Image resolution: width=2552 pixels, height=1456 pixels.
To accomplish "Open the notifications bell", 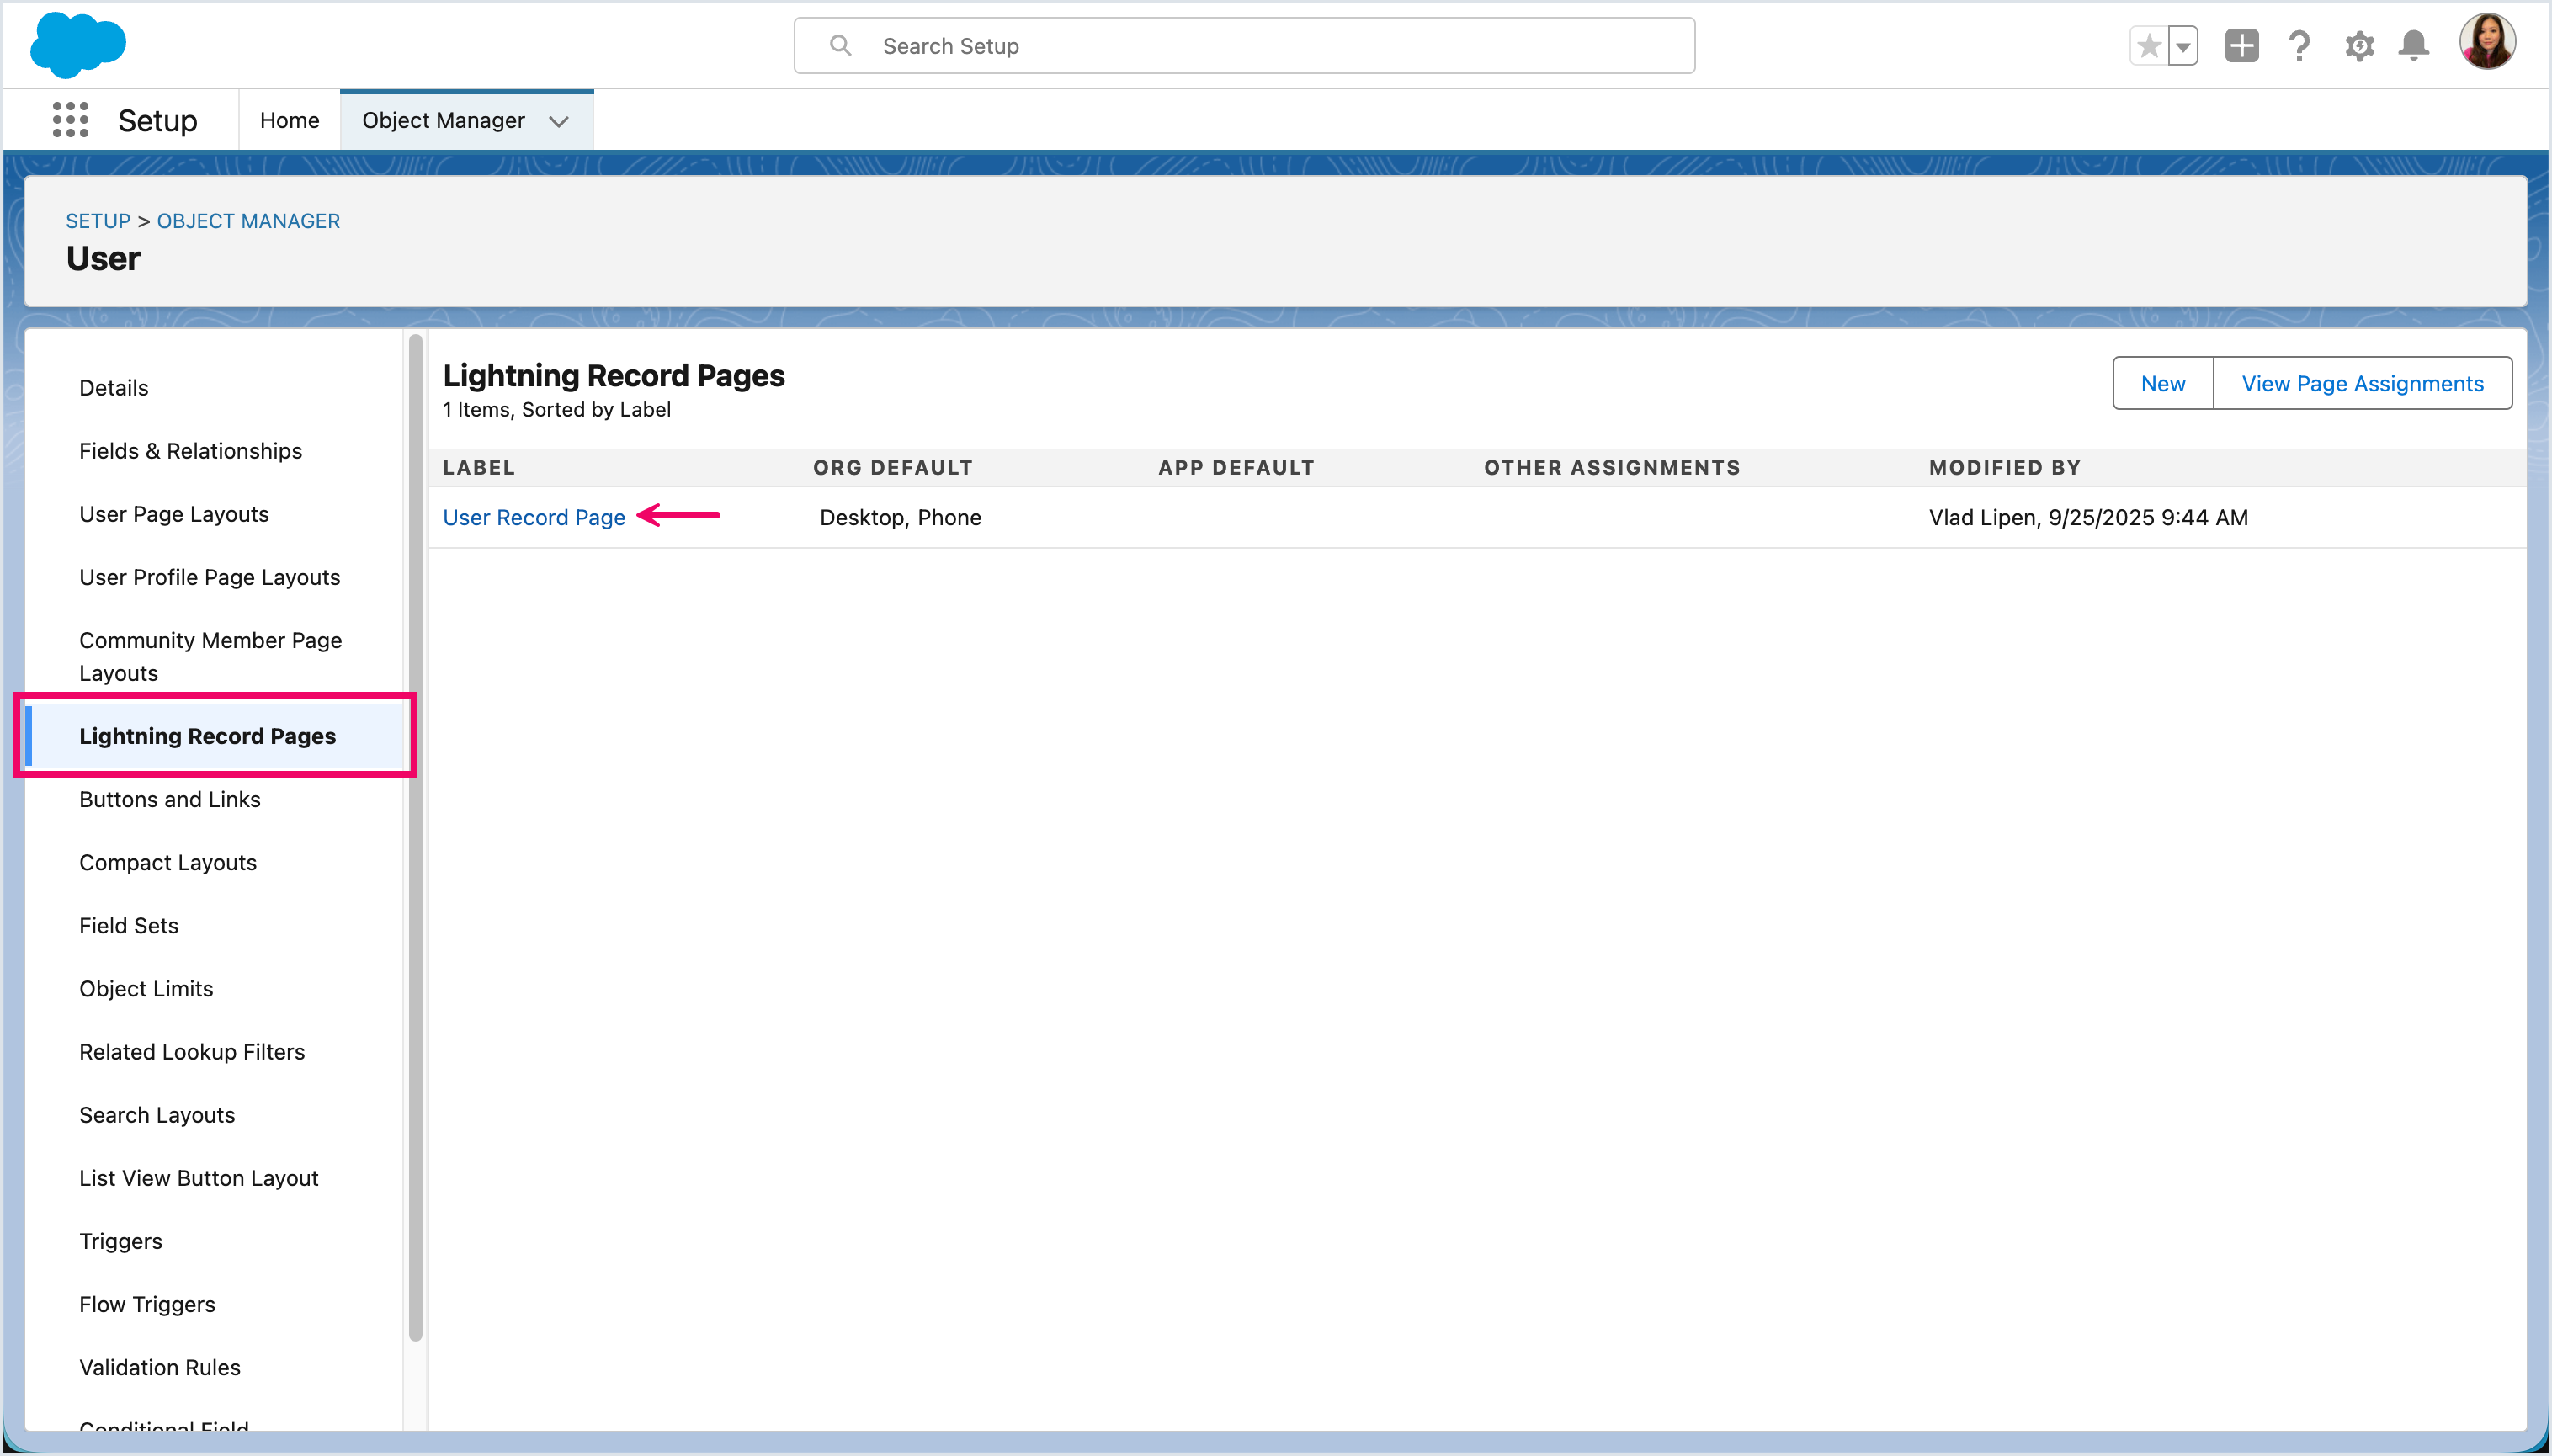I will click(x=2414, y=46).
